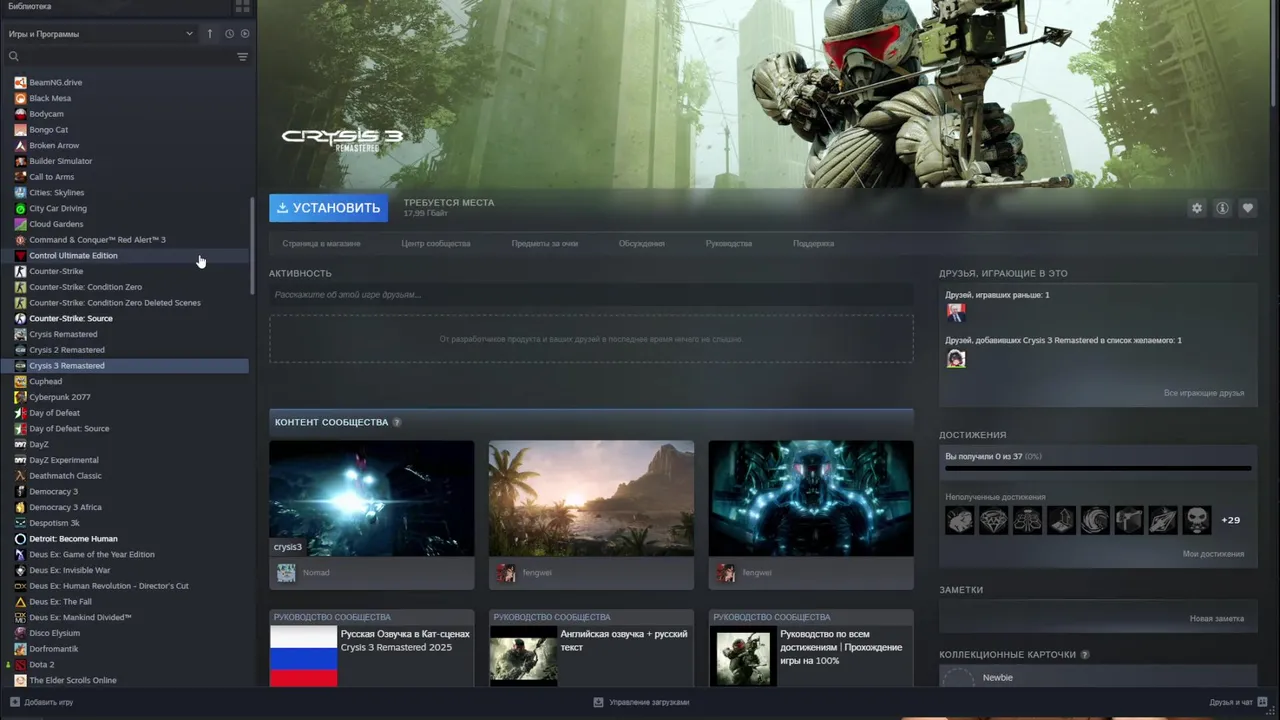Open the tropical beach screenshot thumbnail
This screenshot has height=720, width=1280.
(591, 498)
